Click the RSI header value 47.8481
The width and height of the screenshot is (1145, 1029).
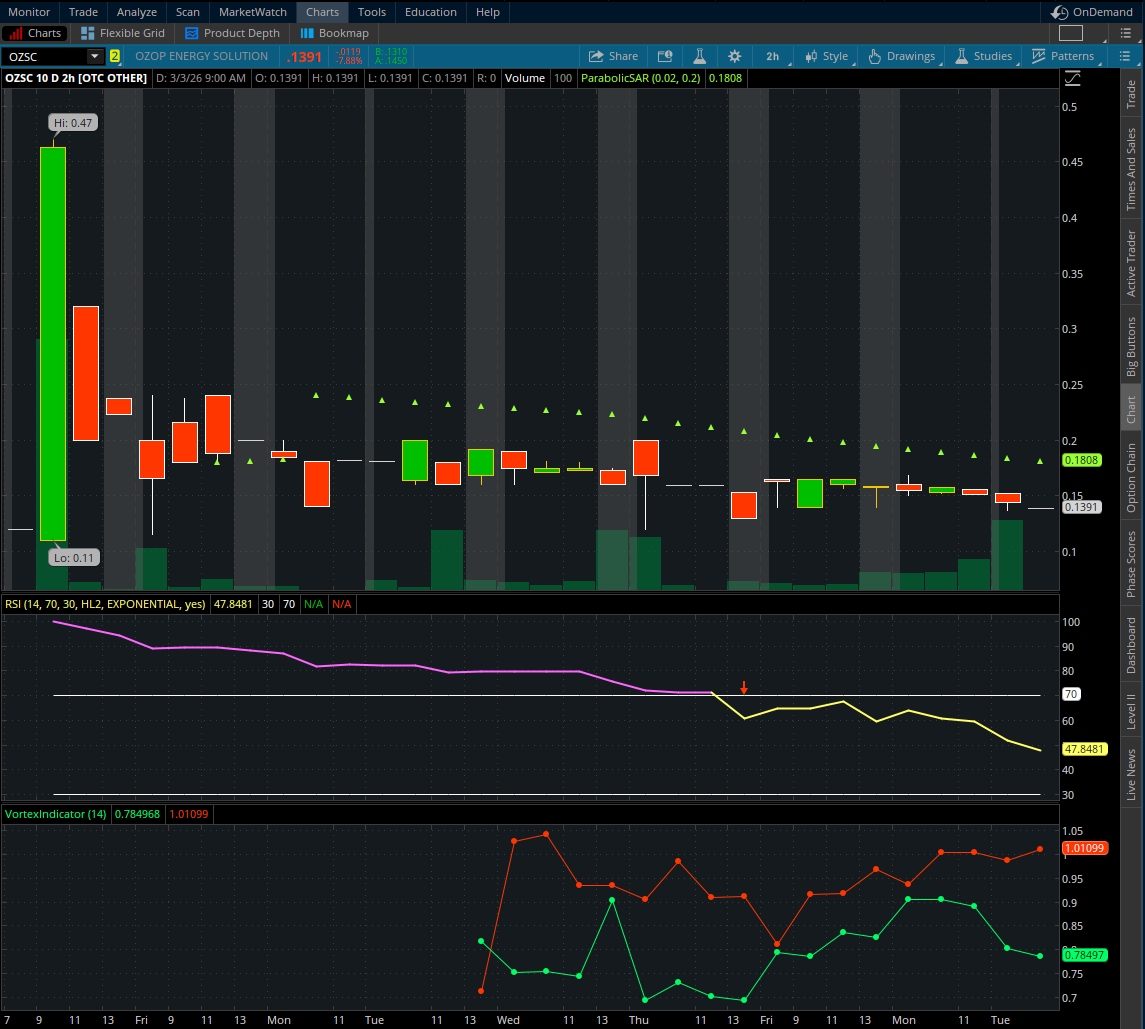[233, 604]
